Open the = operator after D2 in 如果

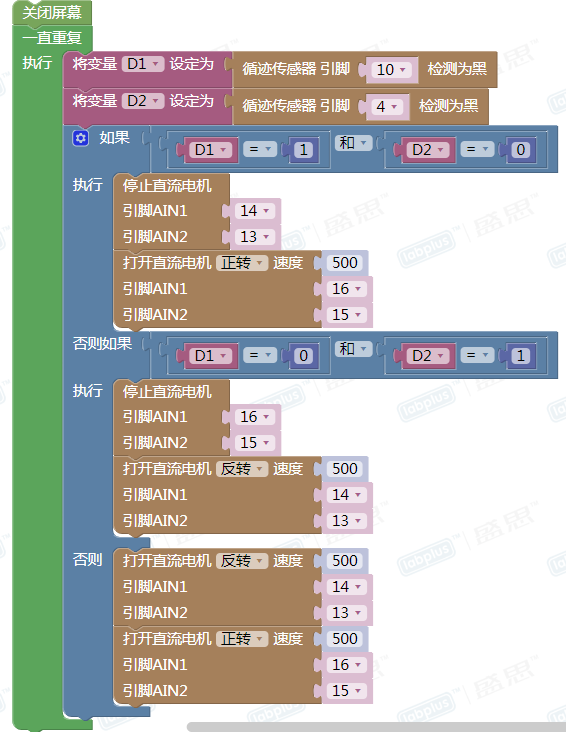pos(477,149)
